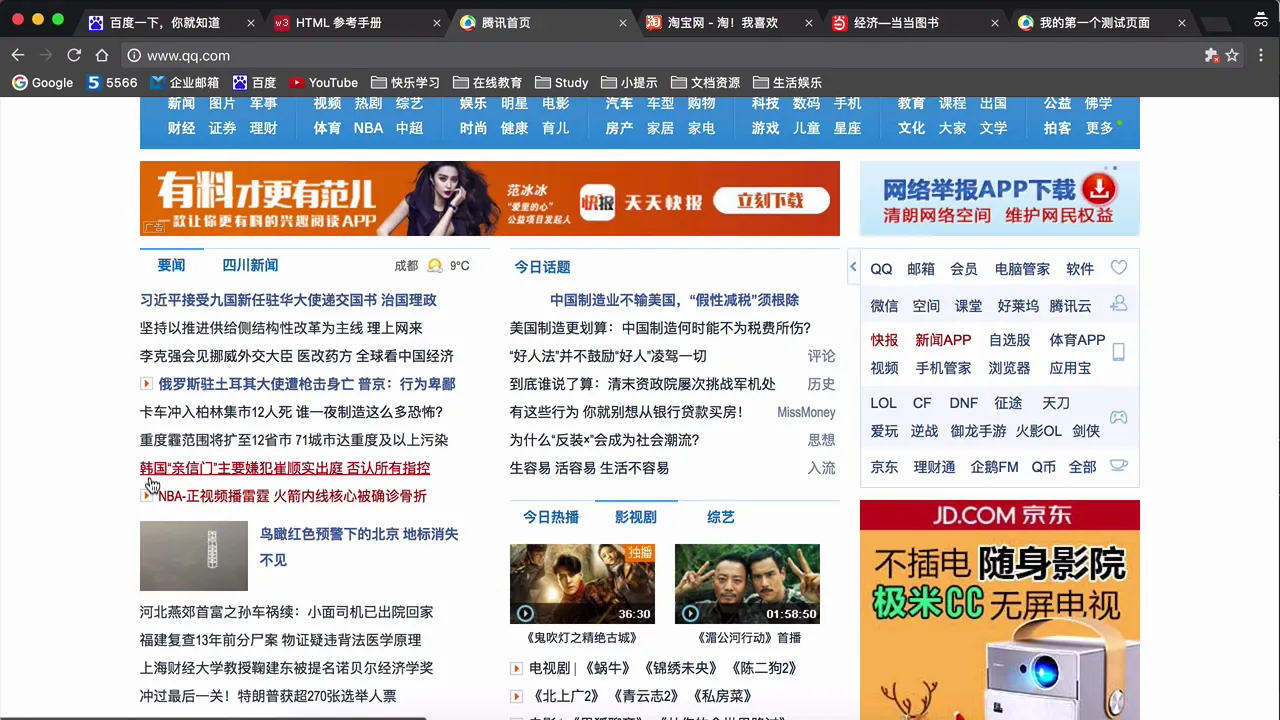Open the Study bookmark folder
The image size is (1280, 720).
pyautogui.click(x=561, y=83)
